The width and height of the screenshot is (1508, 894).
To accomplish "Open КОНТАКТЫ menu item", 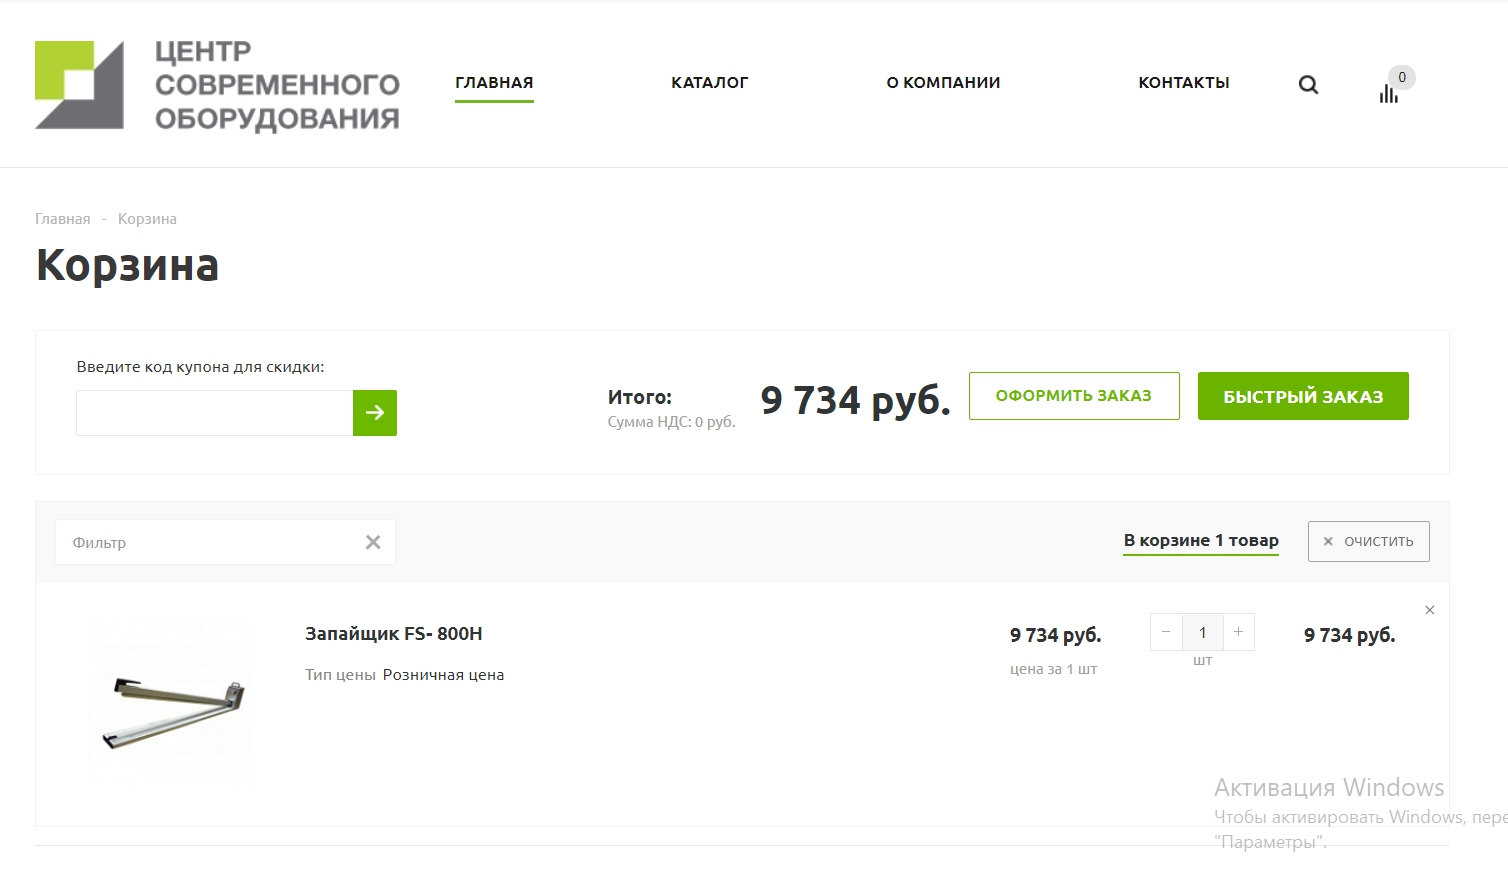I will click(1184, 83).
